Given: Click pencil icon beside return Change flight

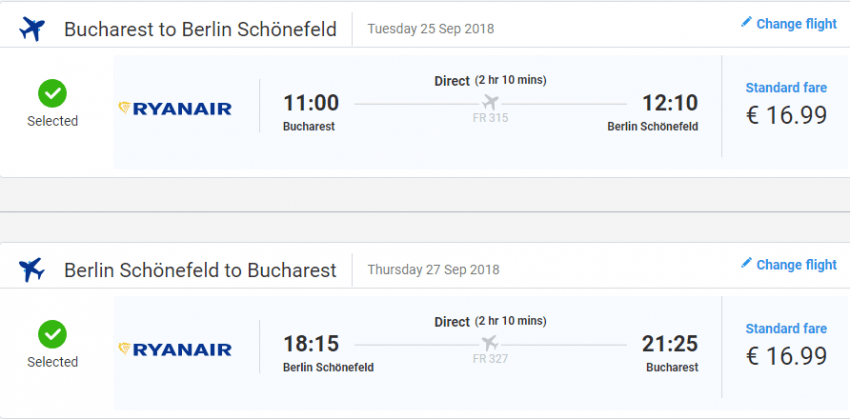Looking at the screenshot, I should [746, 263].
